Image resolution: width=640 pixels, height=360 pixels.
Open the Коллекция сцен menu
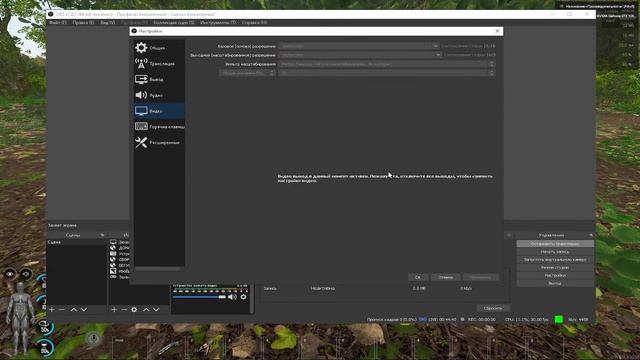[x=174, y=22]
